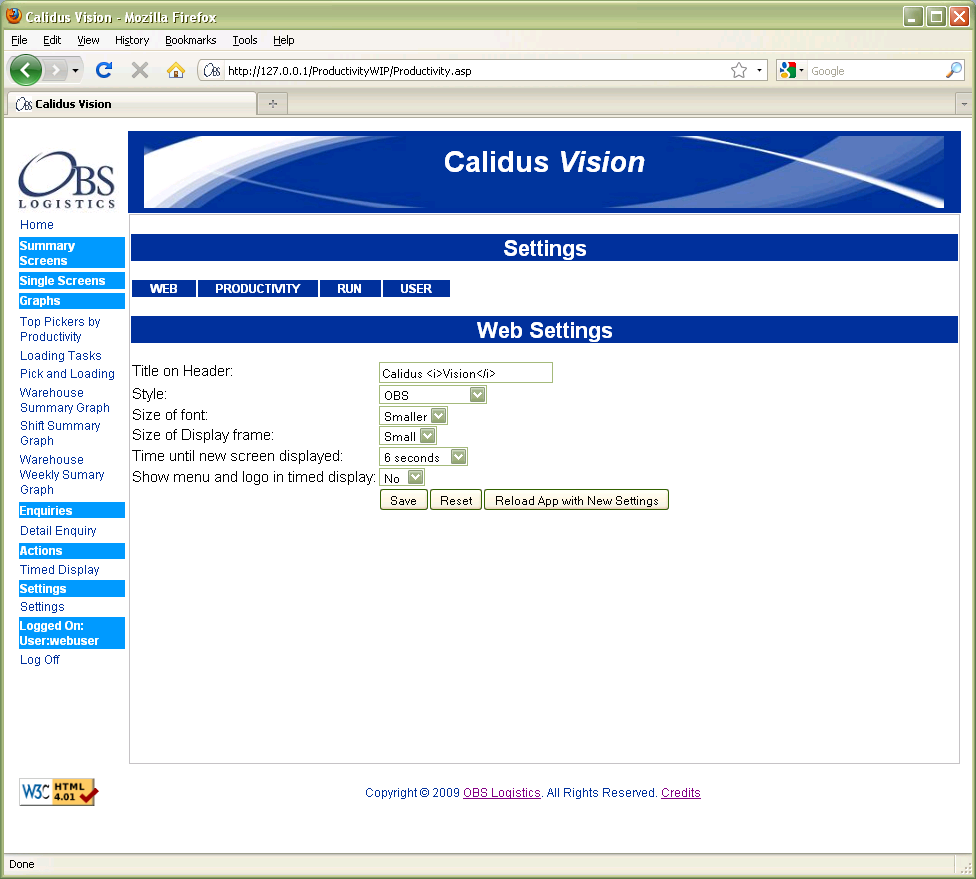Click the OBS site icon in address bar
Image resolution: width=976 pixels, height=879 pixels.
[212, 70]
